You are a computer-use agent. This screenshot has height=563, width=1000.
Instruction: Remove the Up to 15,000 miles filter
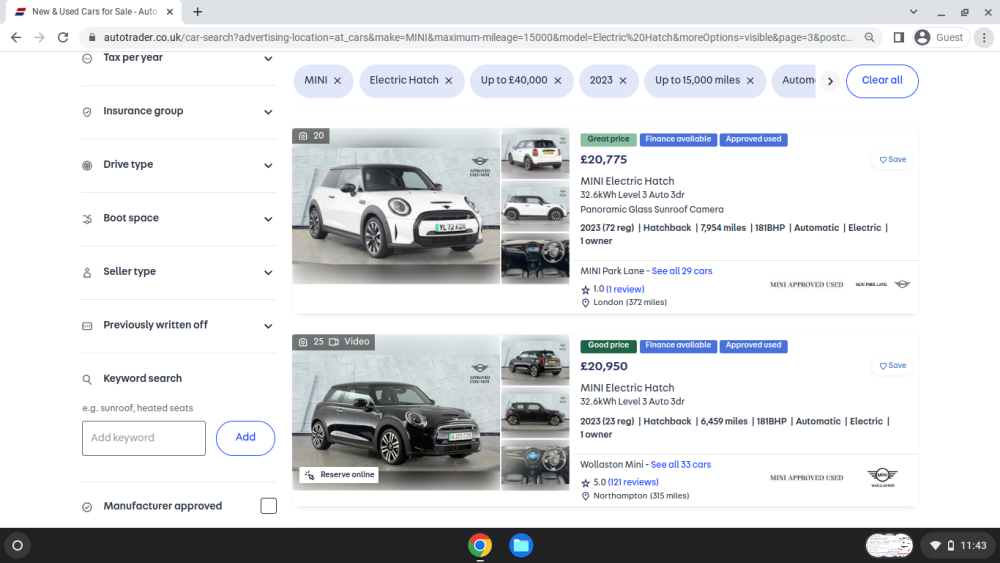click(x=751, y=80)
